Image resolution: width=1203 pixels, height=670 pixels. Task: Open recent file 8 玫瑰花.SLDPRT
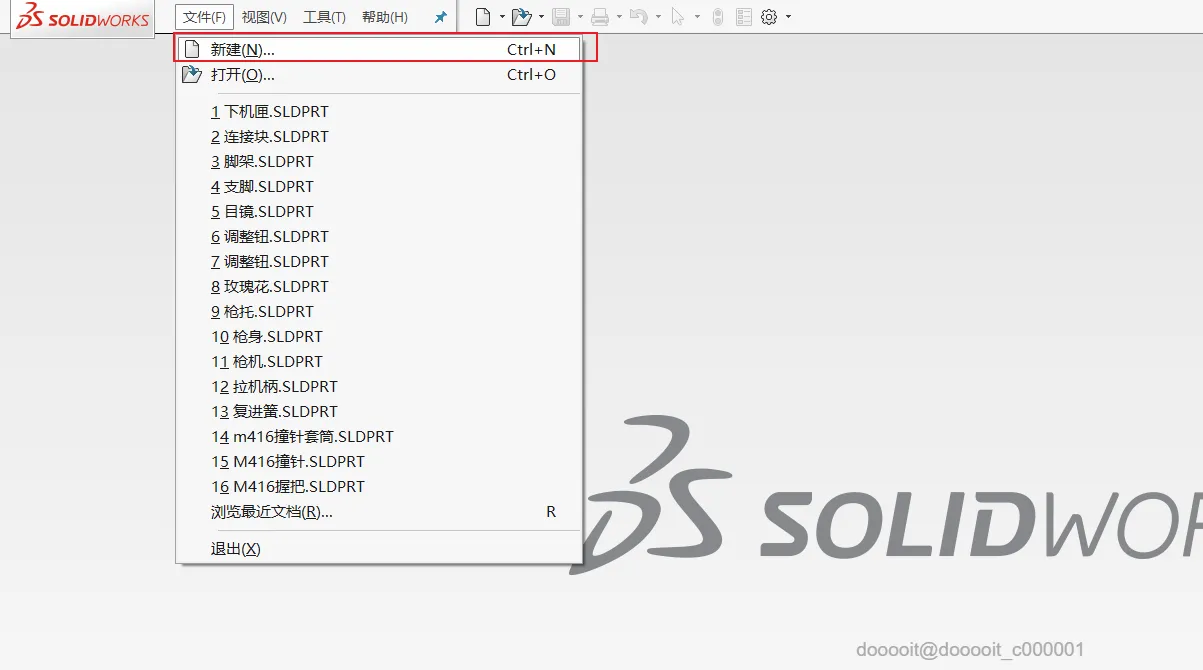tap(379, 286)
